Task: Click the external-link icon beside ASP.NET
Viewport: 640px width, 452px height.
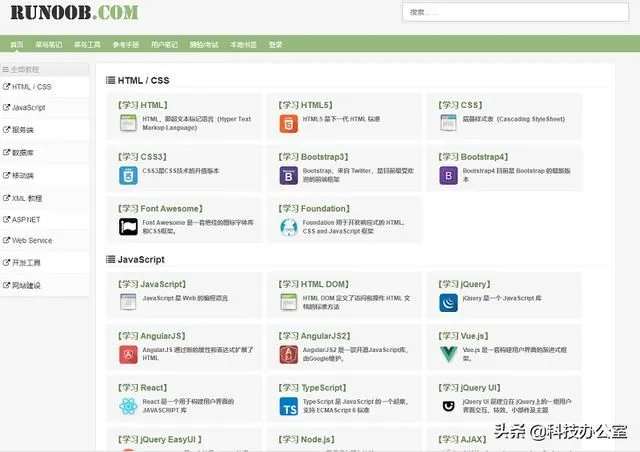Action: (x=6, y=219)
